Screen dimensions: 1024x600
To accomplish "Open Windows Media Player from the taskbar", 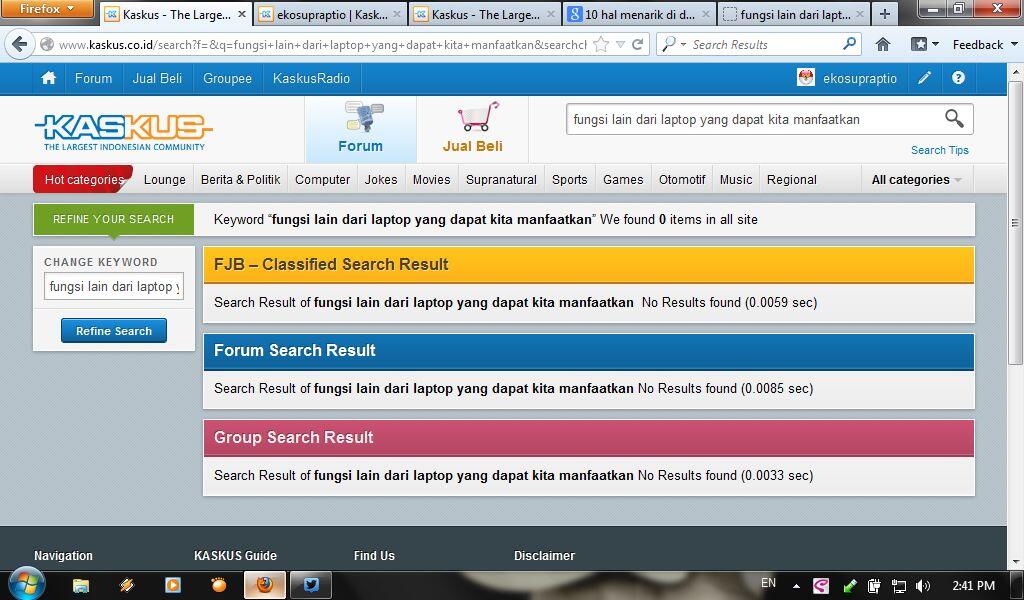I will coord(173,585).
